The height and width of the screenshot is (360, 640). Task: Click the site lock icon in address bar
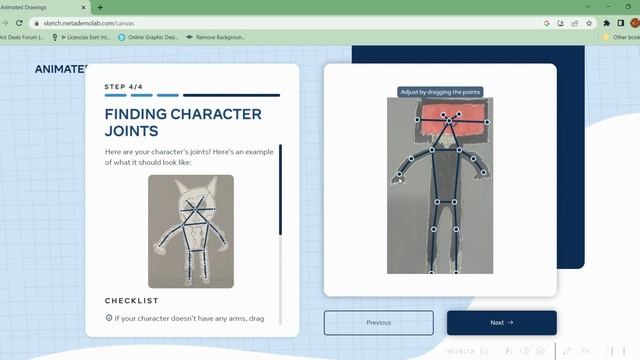pos(36,23)
